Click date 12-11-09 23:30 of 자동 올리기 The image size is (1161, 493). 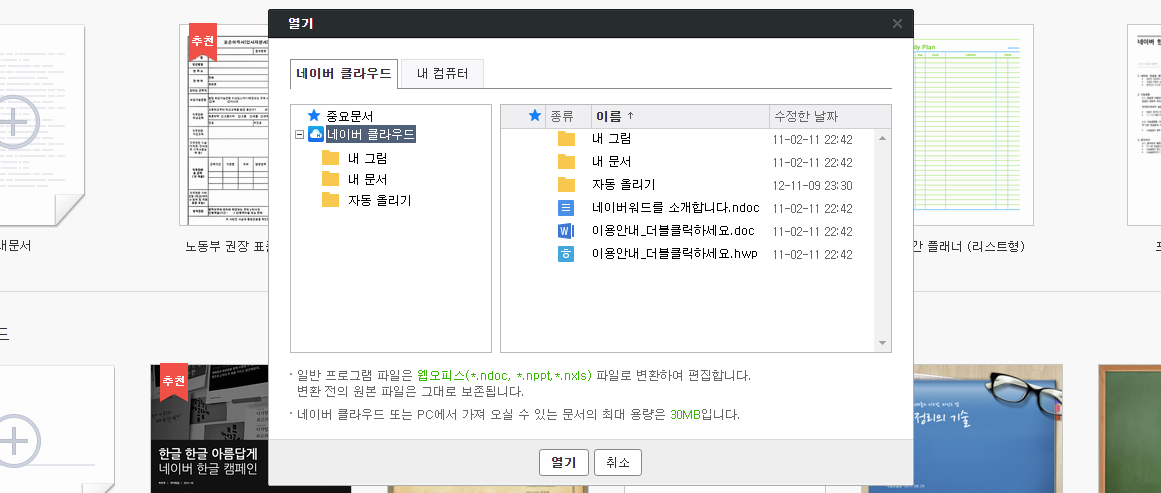(x=812, y=186)
